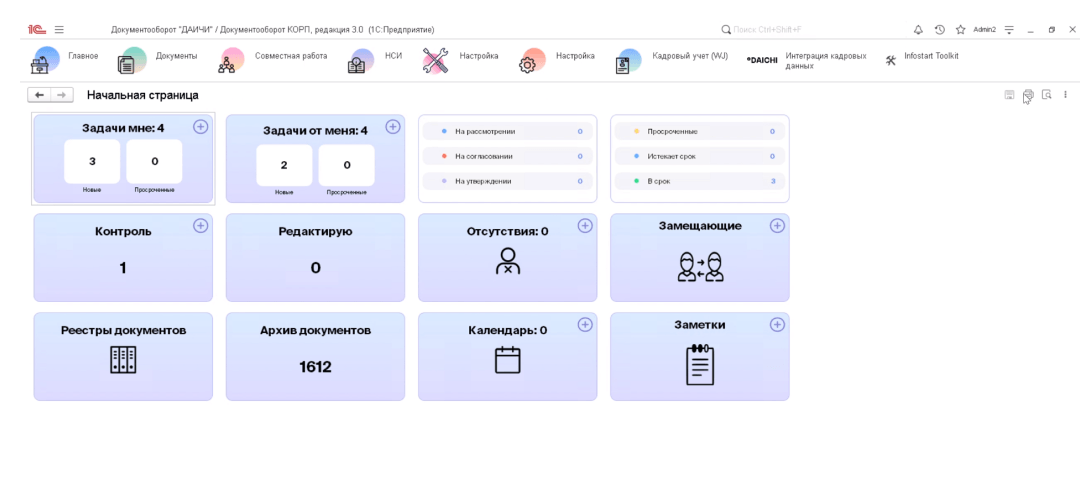Image resolution: width=1080 pixels, height=479 pixels.
Task: Click the save diskette icon
Action: (1009, 95)
